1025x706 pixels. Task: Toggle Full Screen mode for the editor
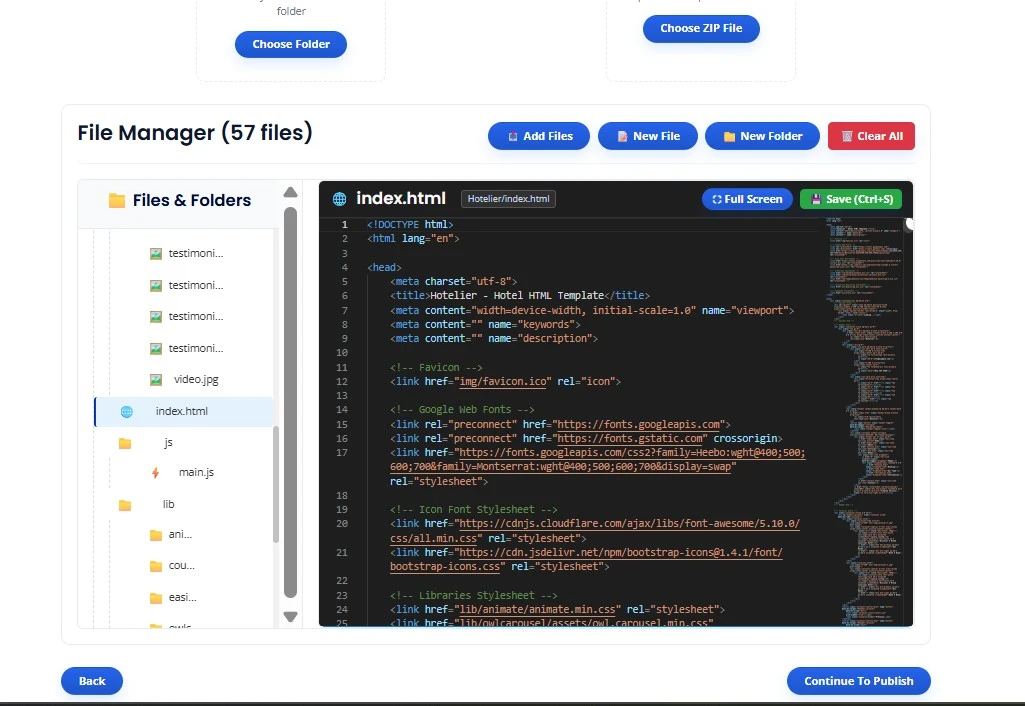[747, 199]
